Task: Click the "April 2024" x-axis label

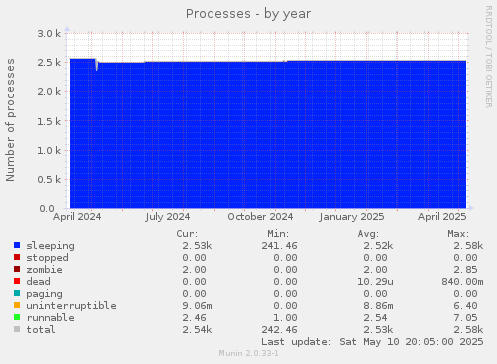Action: (x=77, y=217)
